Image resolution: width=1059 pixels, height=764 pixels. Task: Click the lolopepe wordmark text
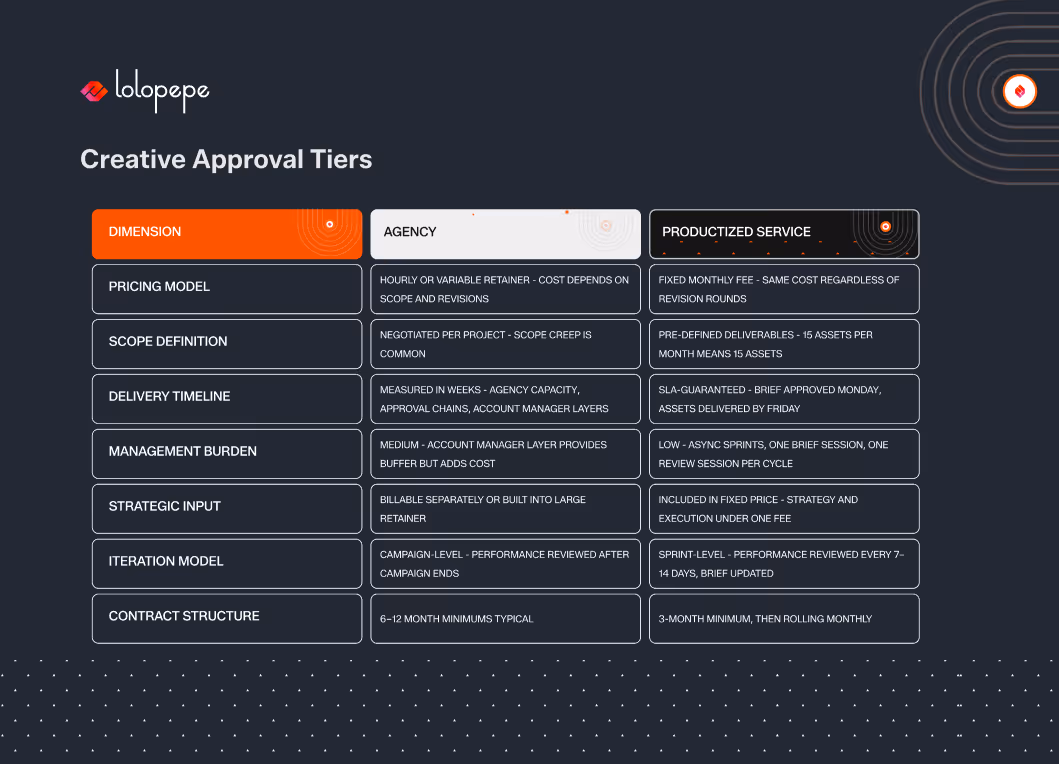point(162,91)
